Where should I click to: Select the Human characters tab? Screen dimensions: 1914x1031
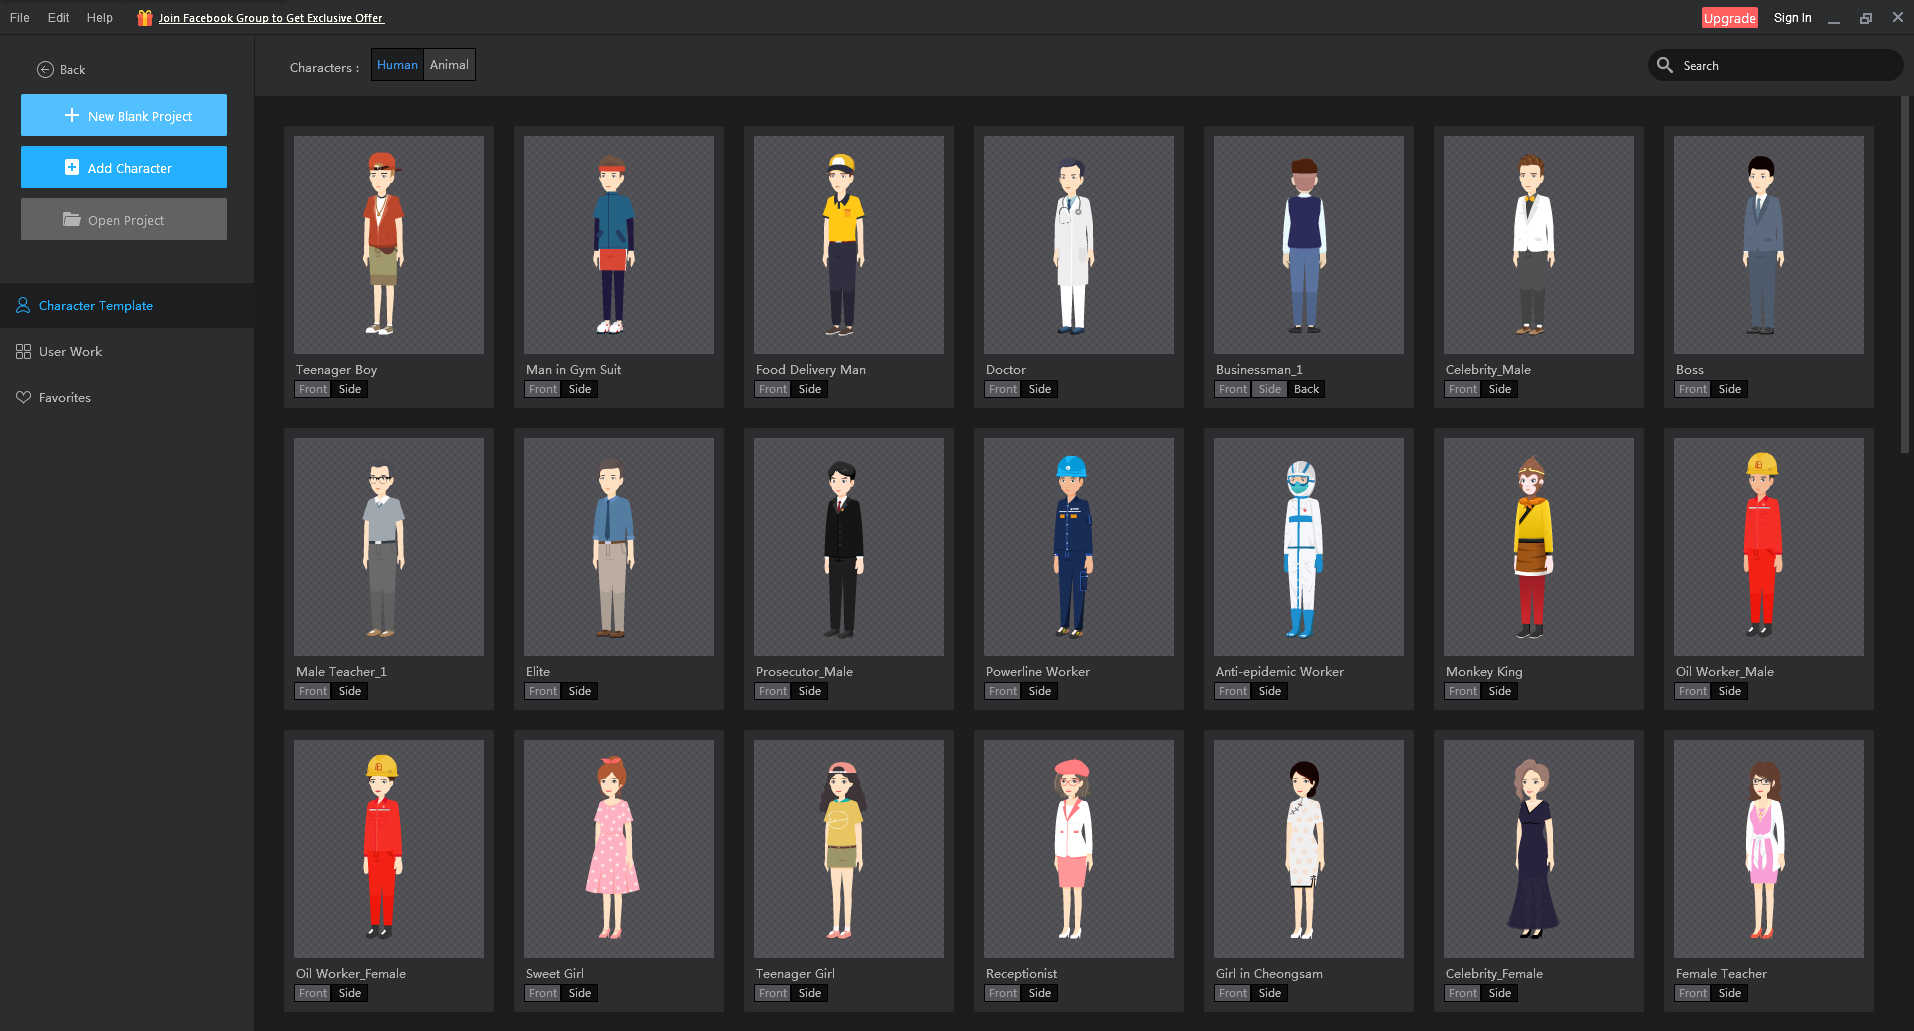click(397, 65)
